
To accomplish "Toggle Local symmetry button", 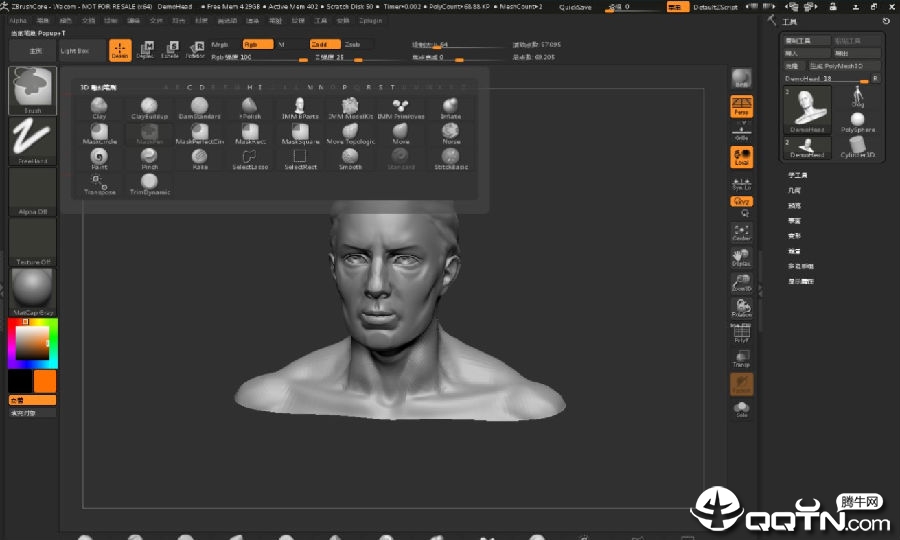I will point(742,157).
